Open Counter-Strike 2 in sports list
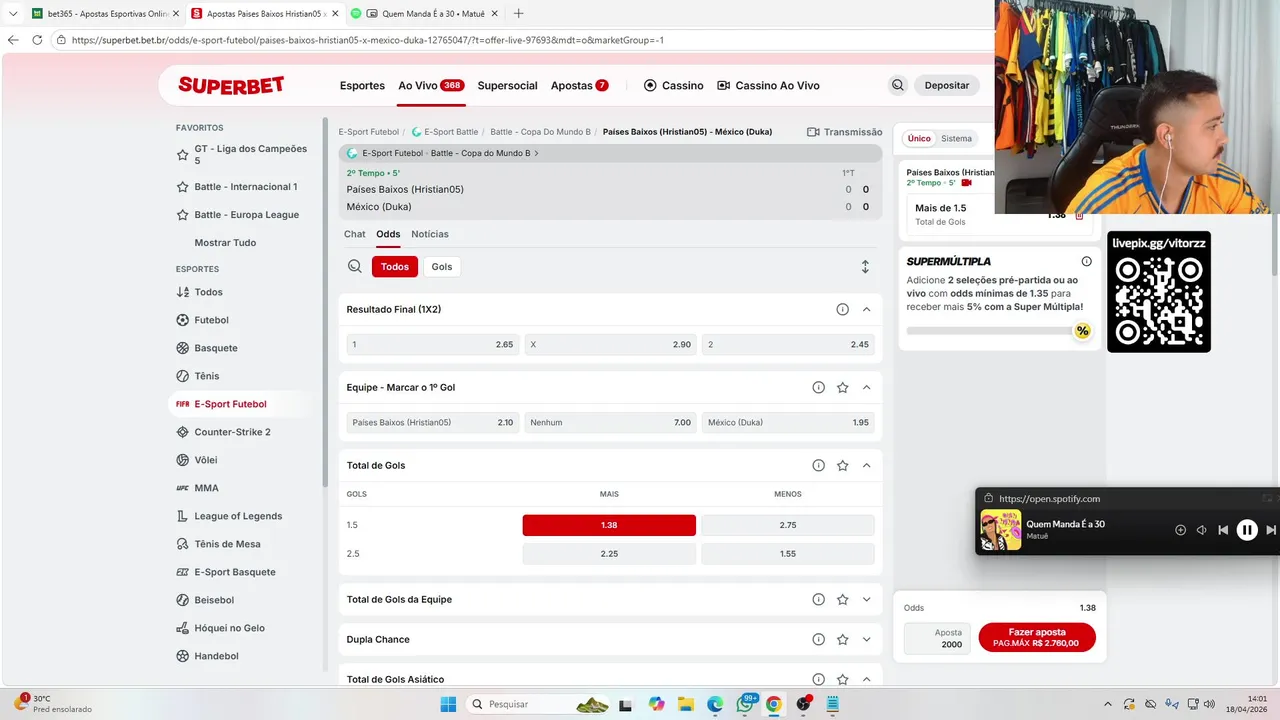The image size is (1280, 720). point(232,432)
